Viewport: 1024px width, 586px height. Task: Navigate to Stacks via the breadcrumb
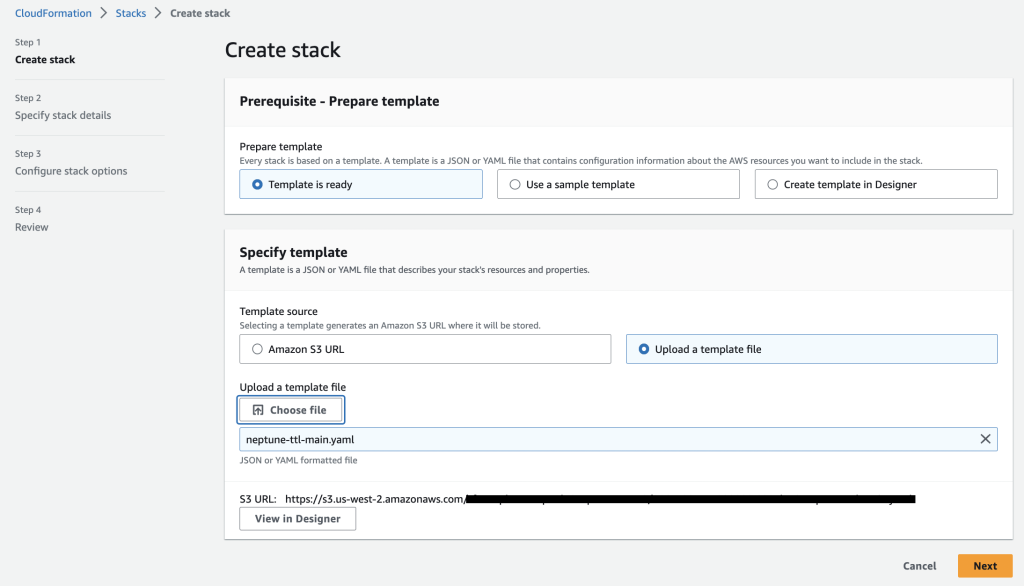click(x=130, y=13)
